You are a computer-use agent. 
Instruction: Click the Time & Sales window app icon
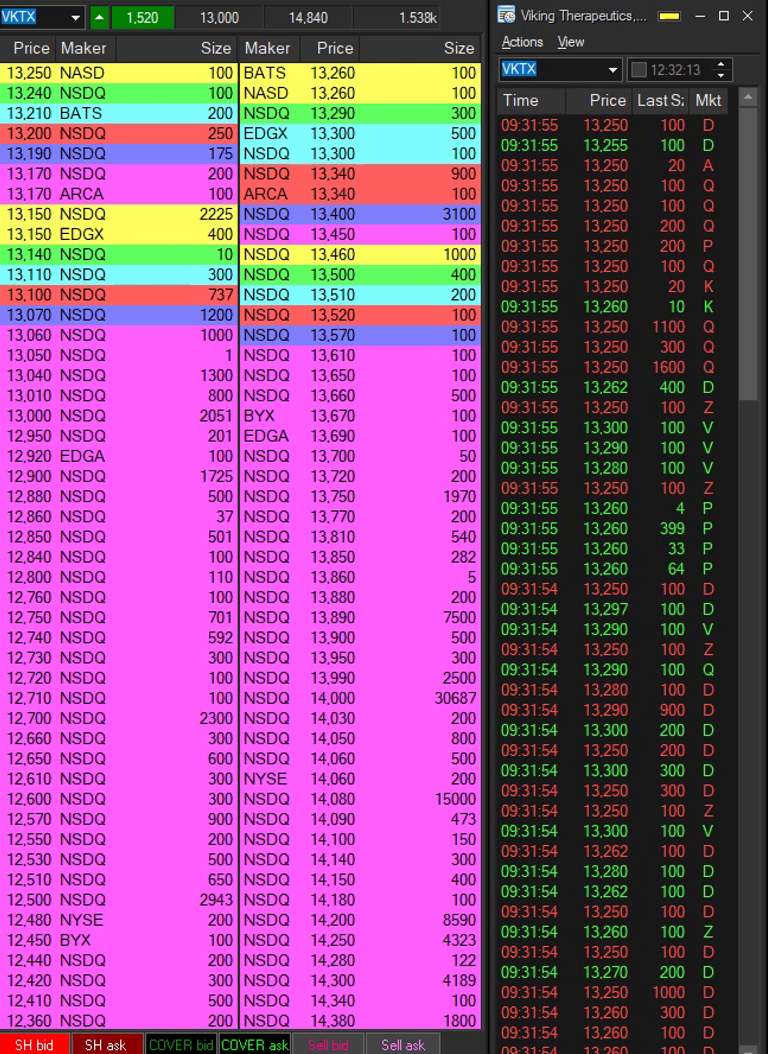[x=507, y=15]
